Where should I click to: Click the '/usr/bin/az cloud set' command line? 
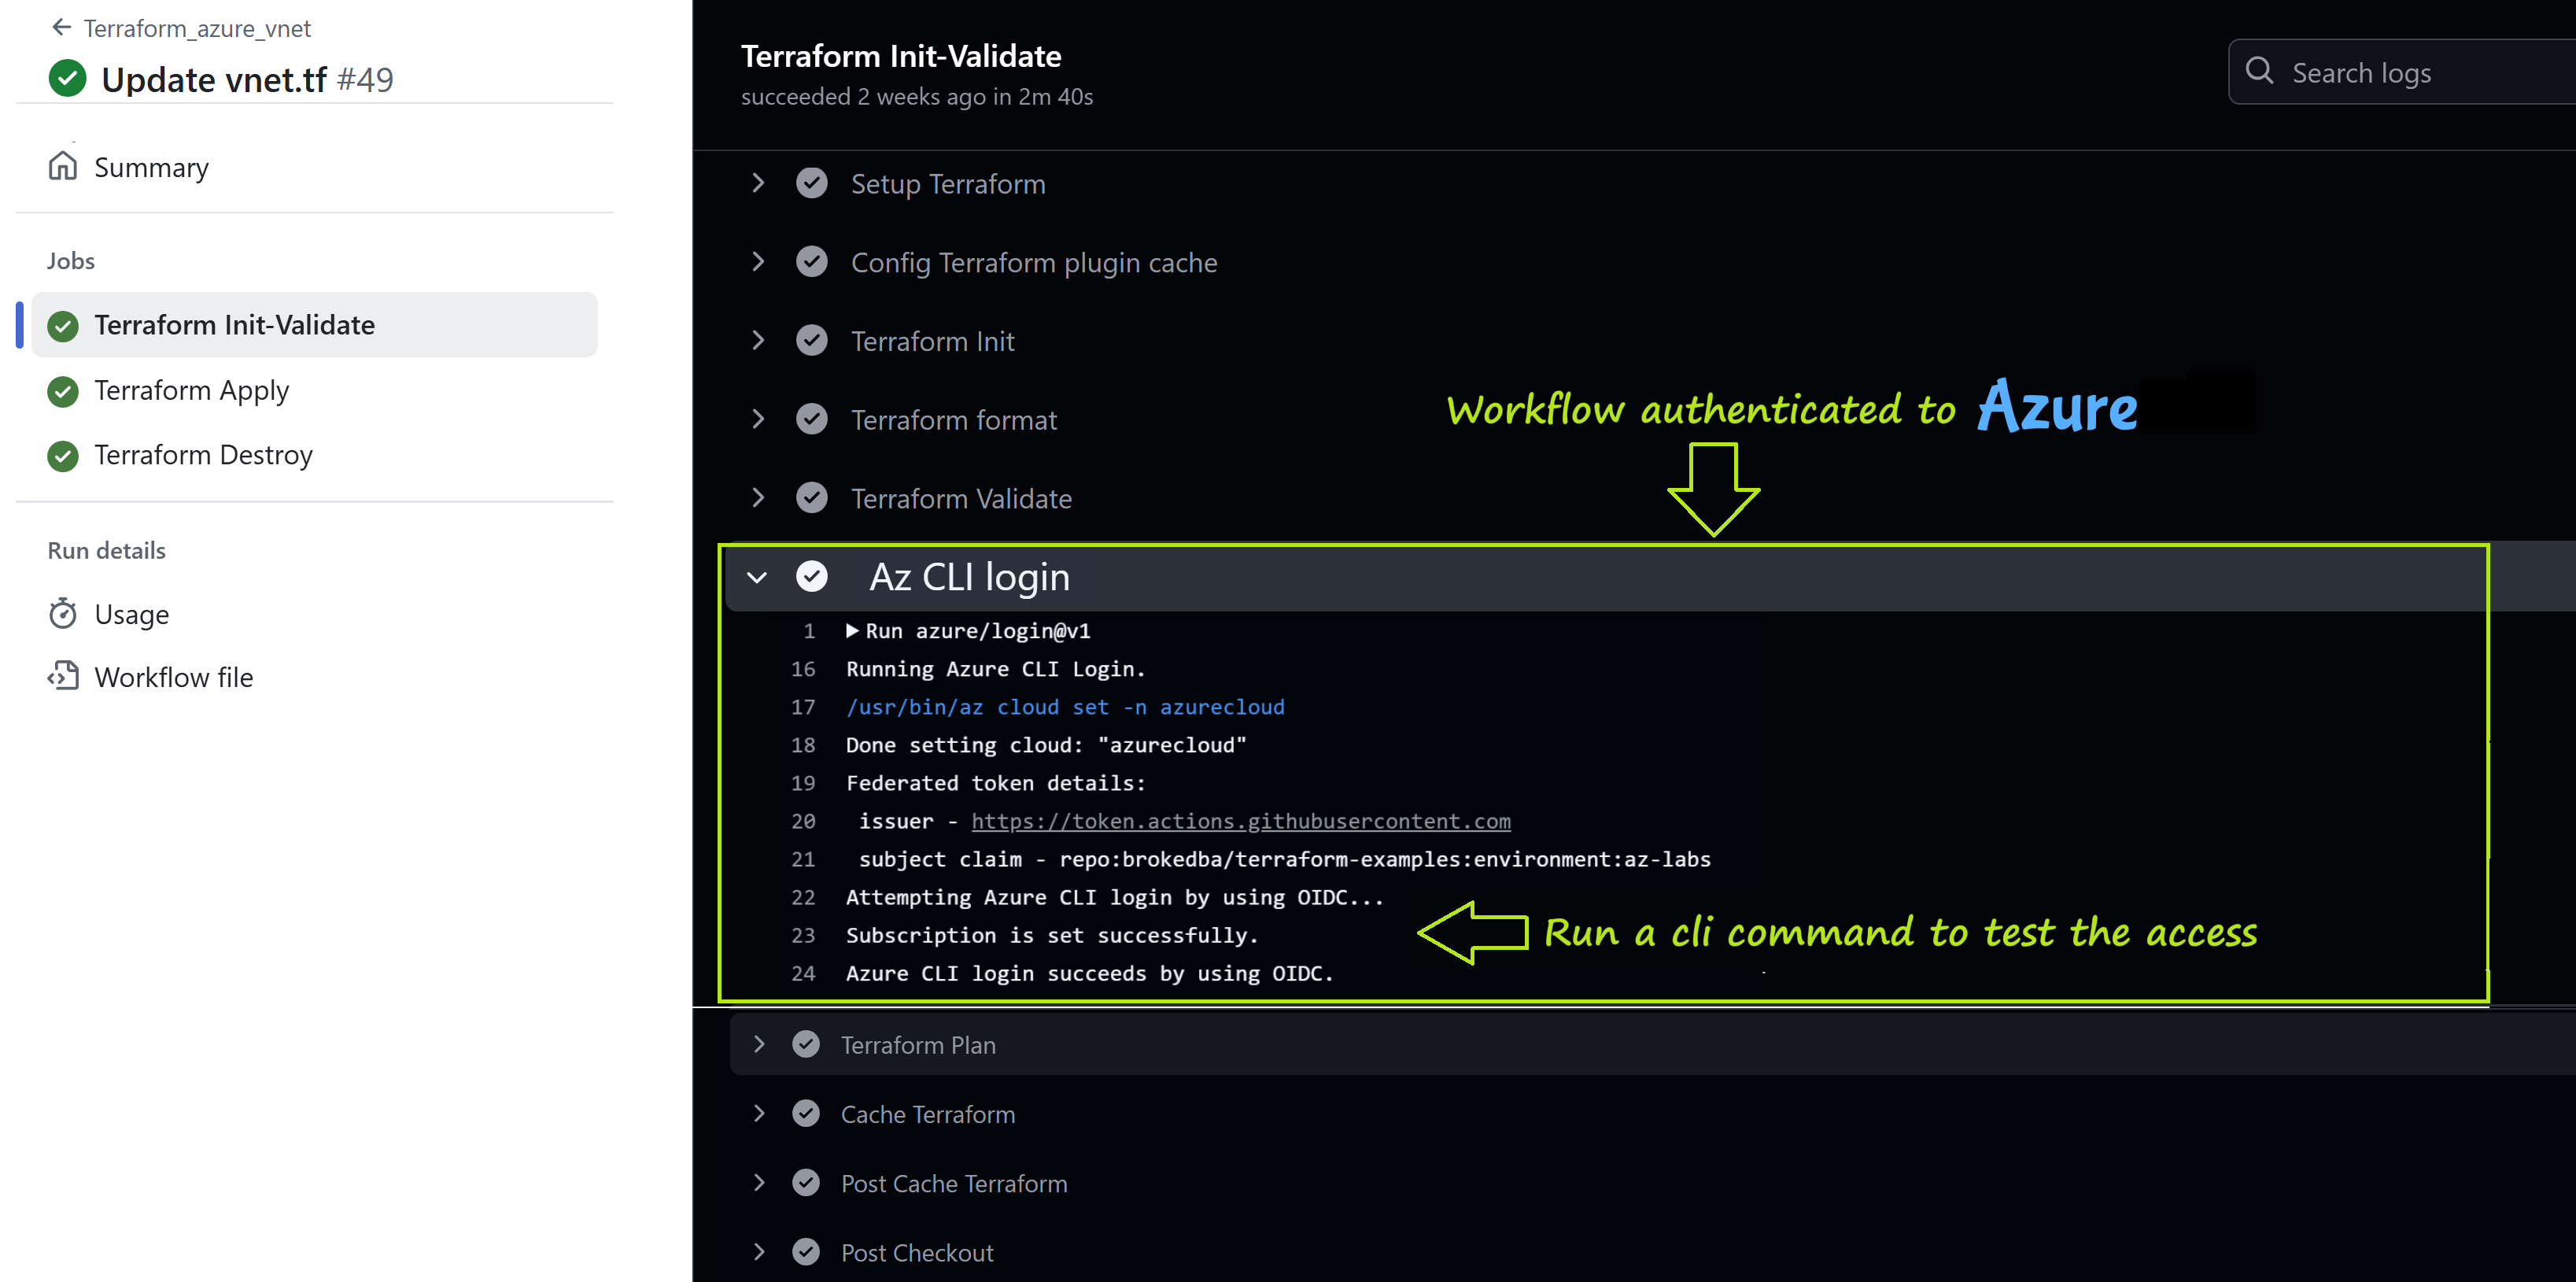pyautogui.click(x=1065, y=707)
